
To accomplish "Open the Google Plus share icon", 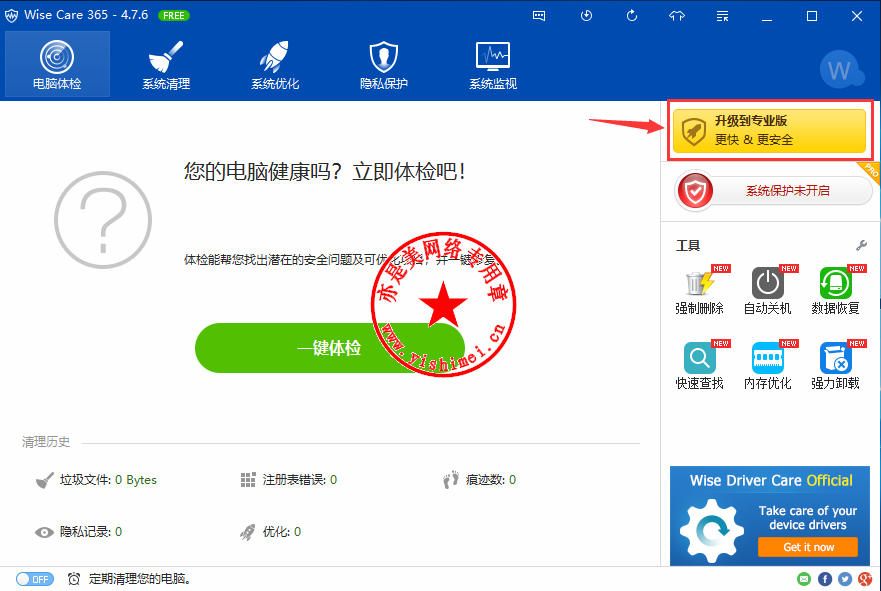I will pyautogui.click(x=865, y=579).
